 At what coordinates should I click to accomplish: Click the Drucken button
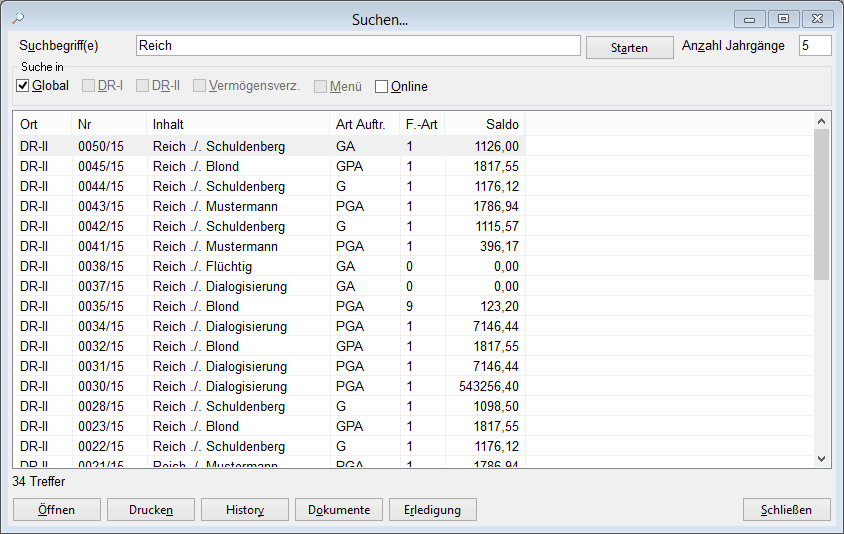(x=151, y=510)
